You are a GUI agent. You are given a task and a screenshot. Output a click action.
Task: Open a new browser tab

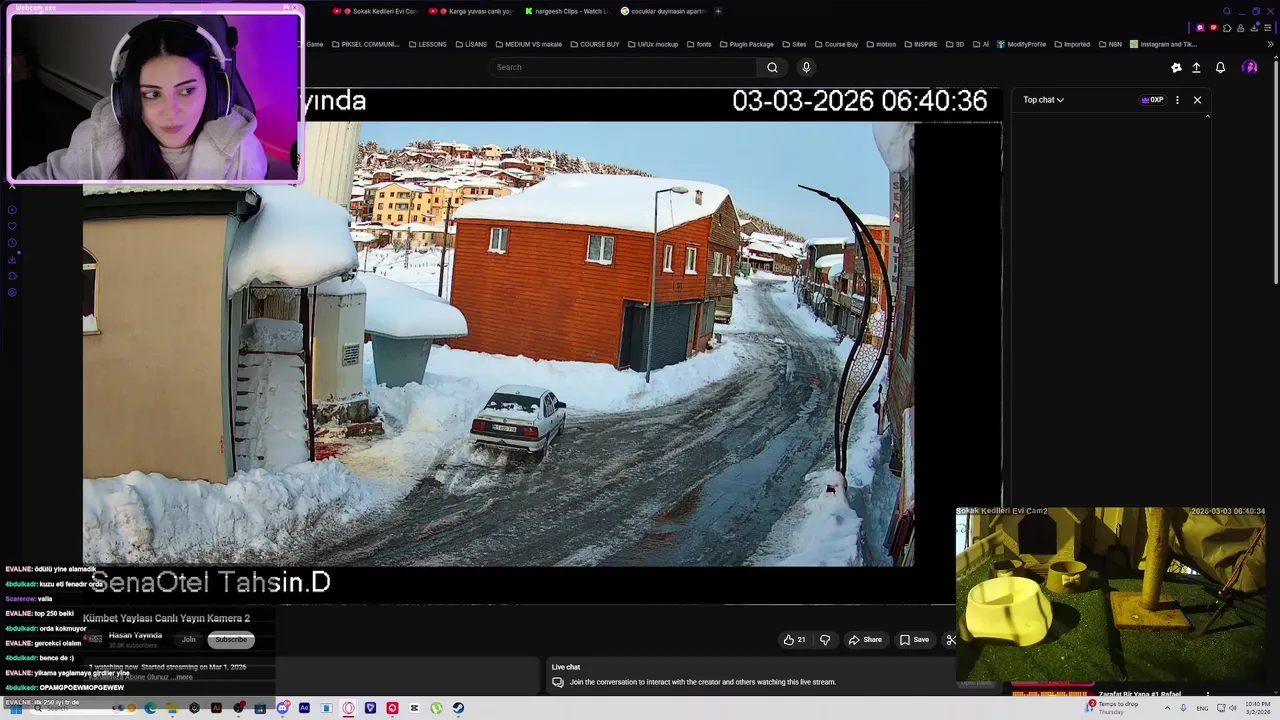pos(718,11)
